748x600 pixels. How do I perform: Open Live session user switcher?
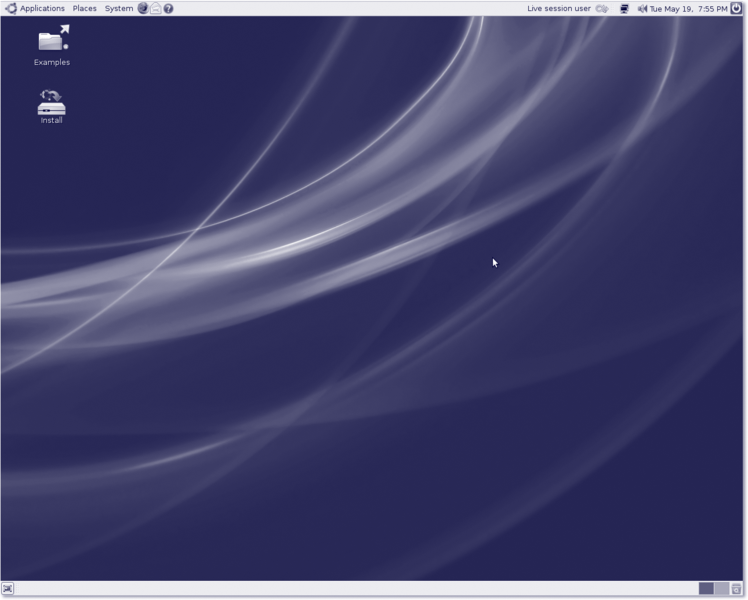coord(559,8)
